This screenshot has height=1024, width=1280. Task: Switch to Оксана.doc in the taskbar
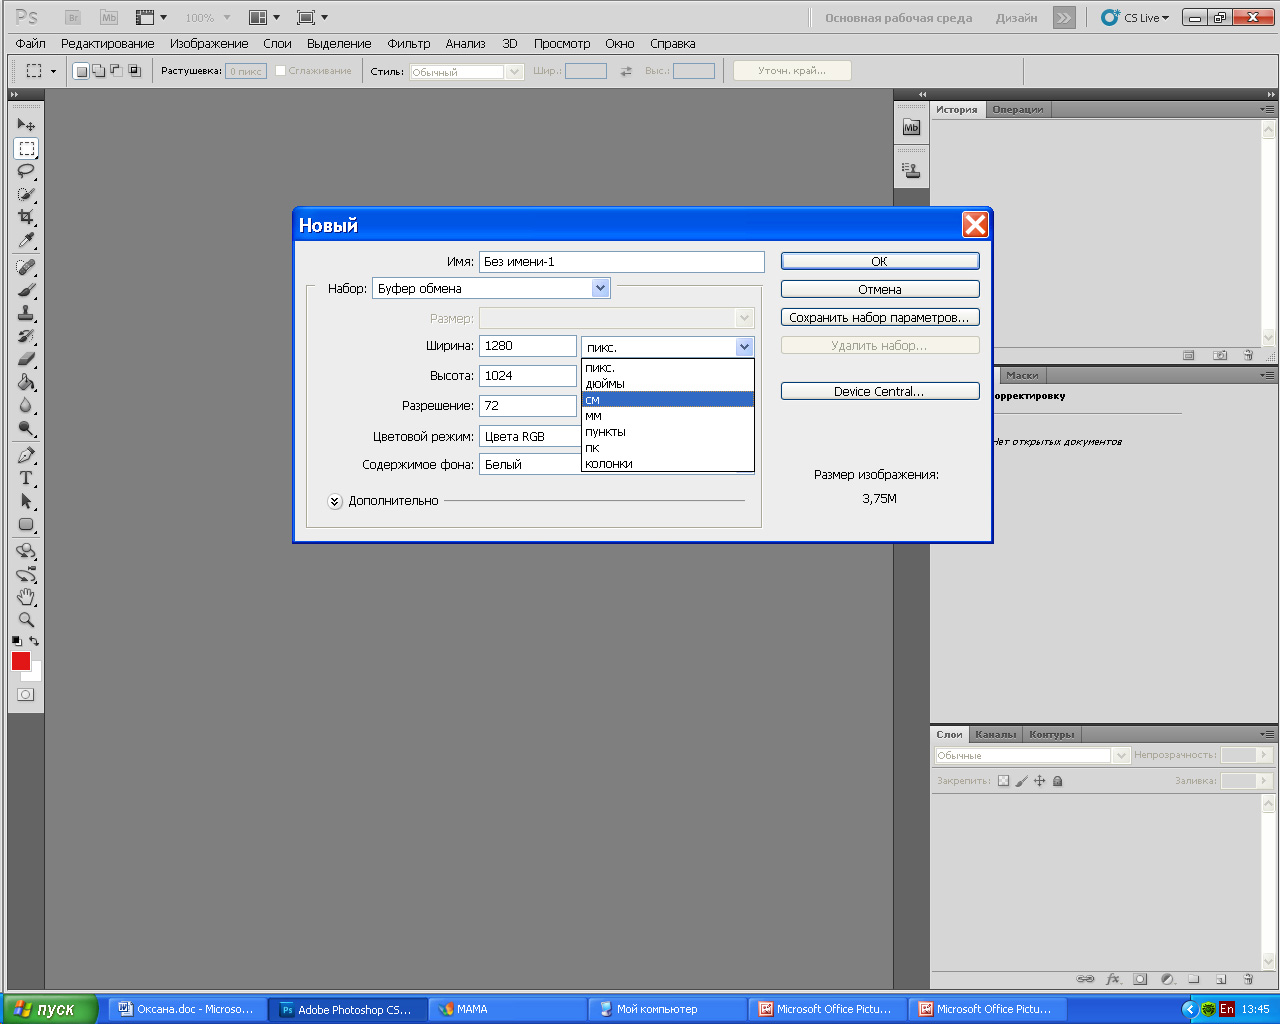tap(188, 1009)
